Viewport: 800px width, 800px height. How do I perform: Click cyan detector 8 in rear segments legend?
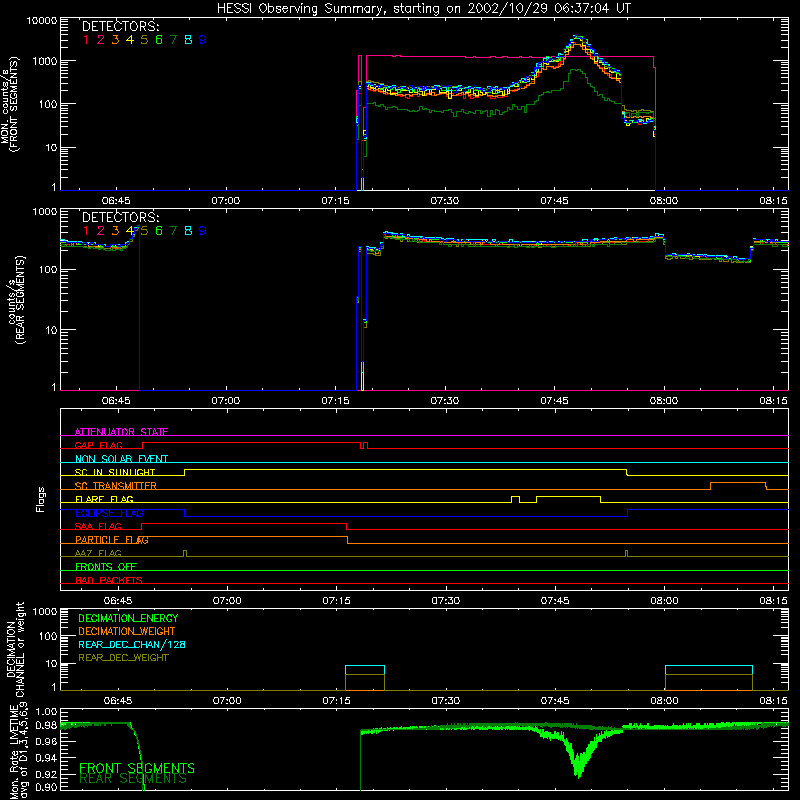(x=188, y=231)
